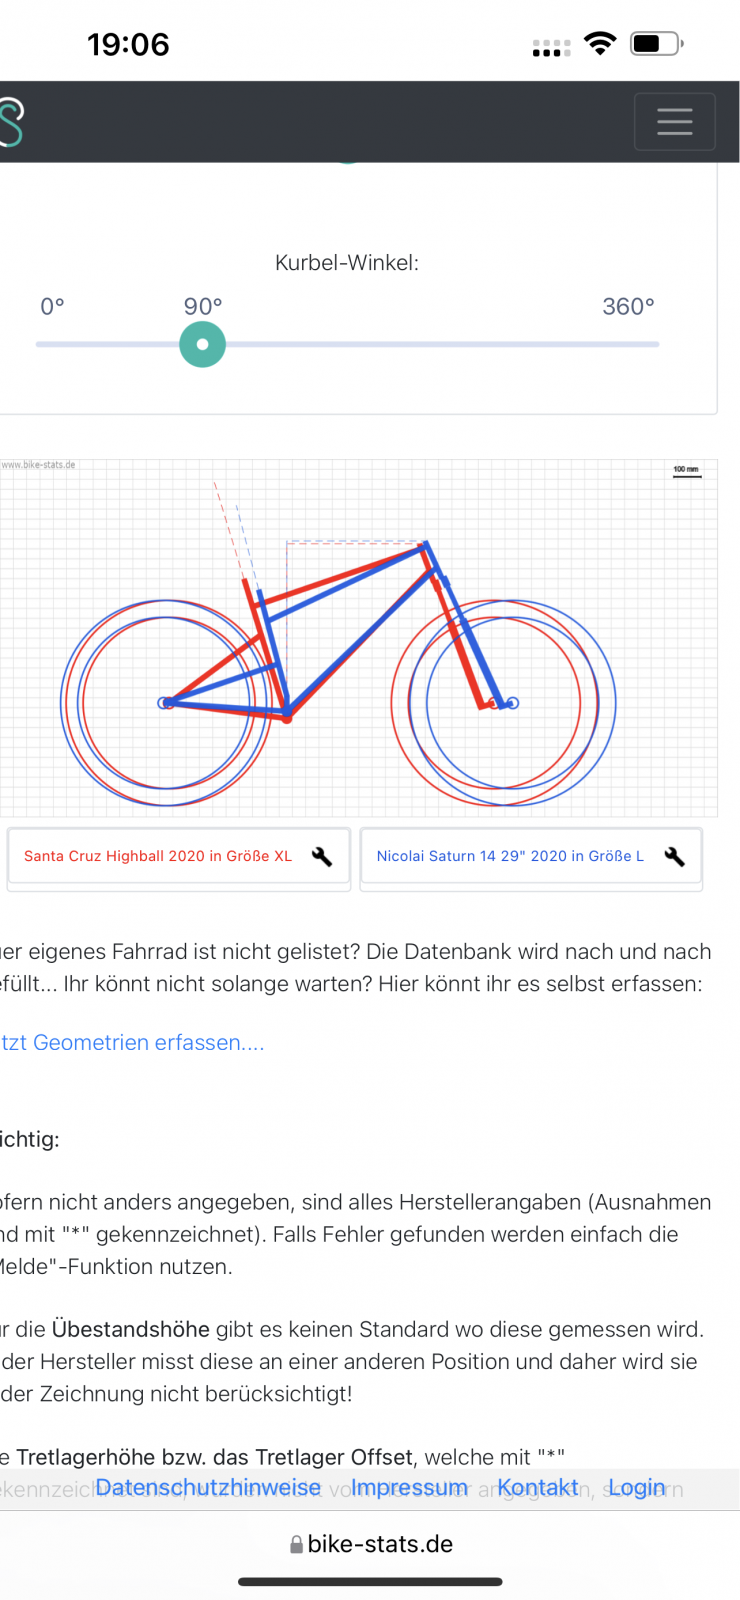This screenshot has width=740, height=1600.
Task: Tap the battery icon in status bar
Action: click(657, 44)
